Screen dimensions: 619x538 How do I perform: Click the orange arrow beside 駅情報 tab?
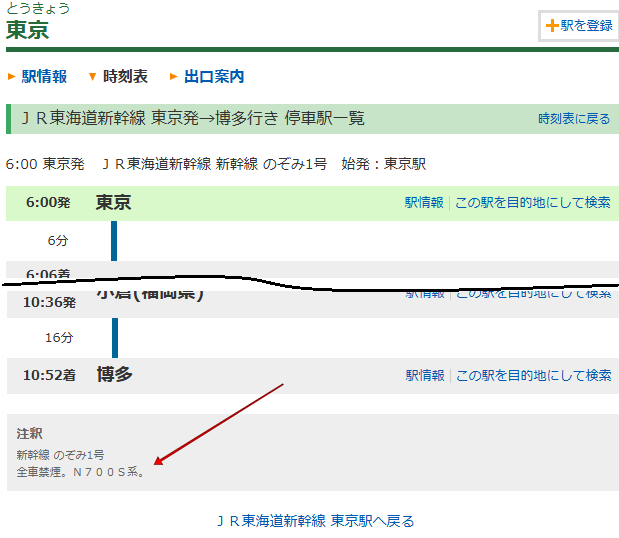coord(11,76)
